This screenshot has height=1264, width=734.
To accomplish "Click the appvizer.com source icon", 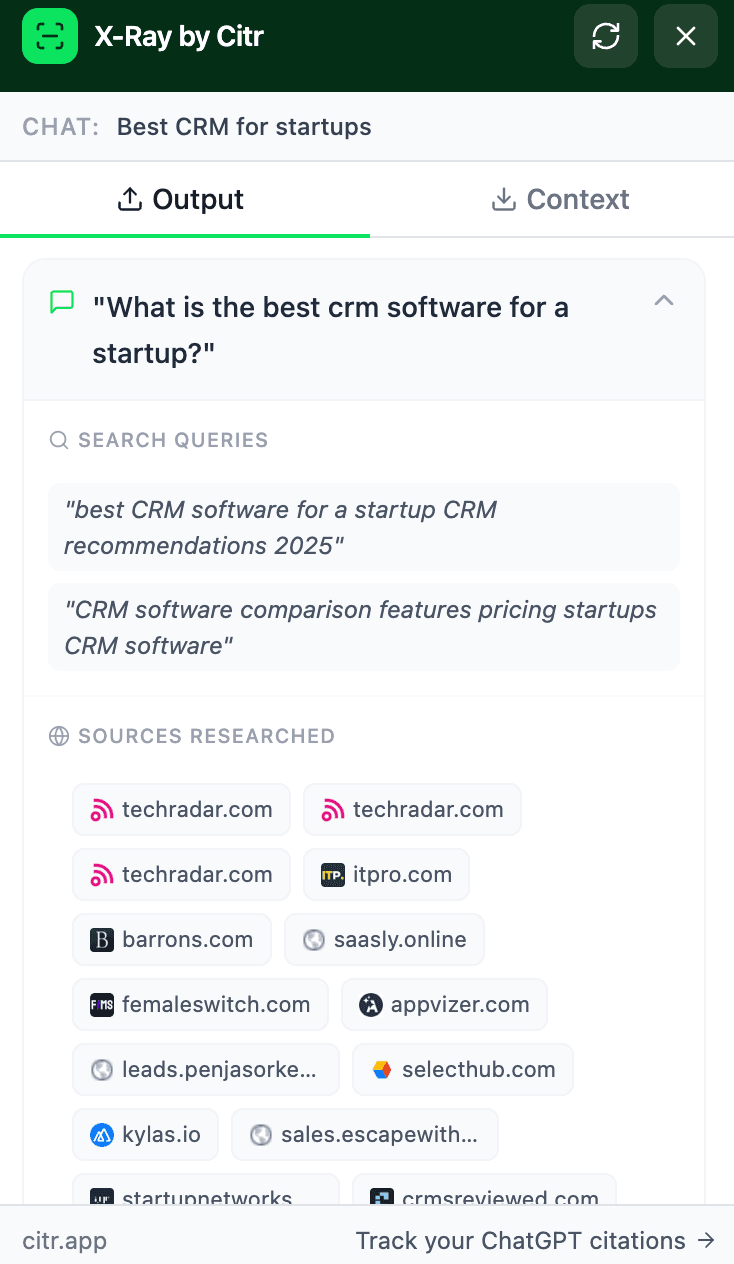I will tap(371, 1004).
